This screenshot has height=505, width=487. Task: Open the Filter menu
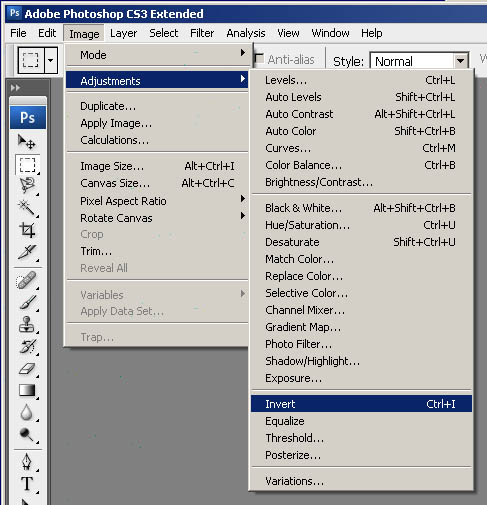(202, 33)
